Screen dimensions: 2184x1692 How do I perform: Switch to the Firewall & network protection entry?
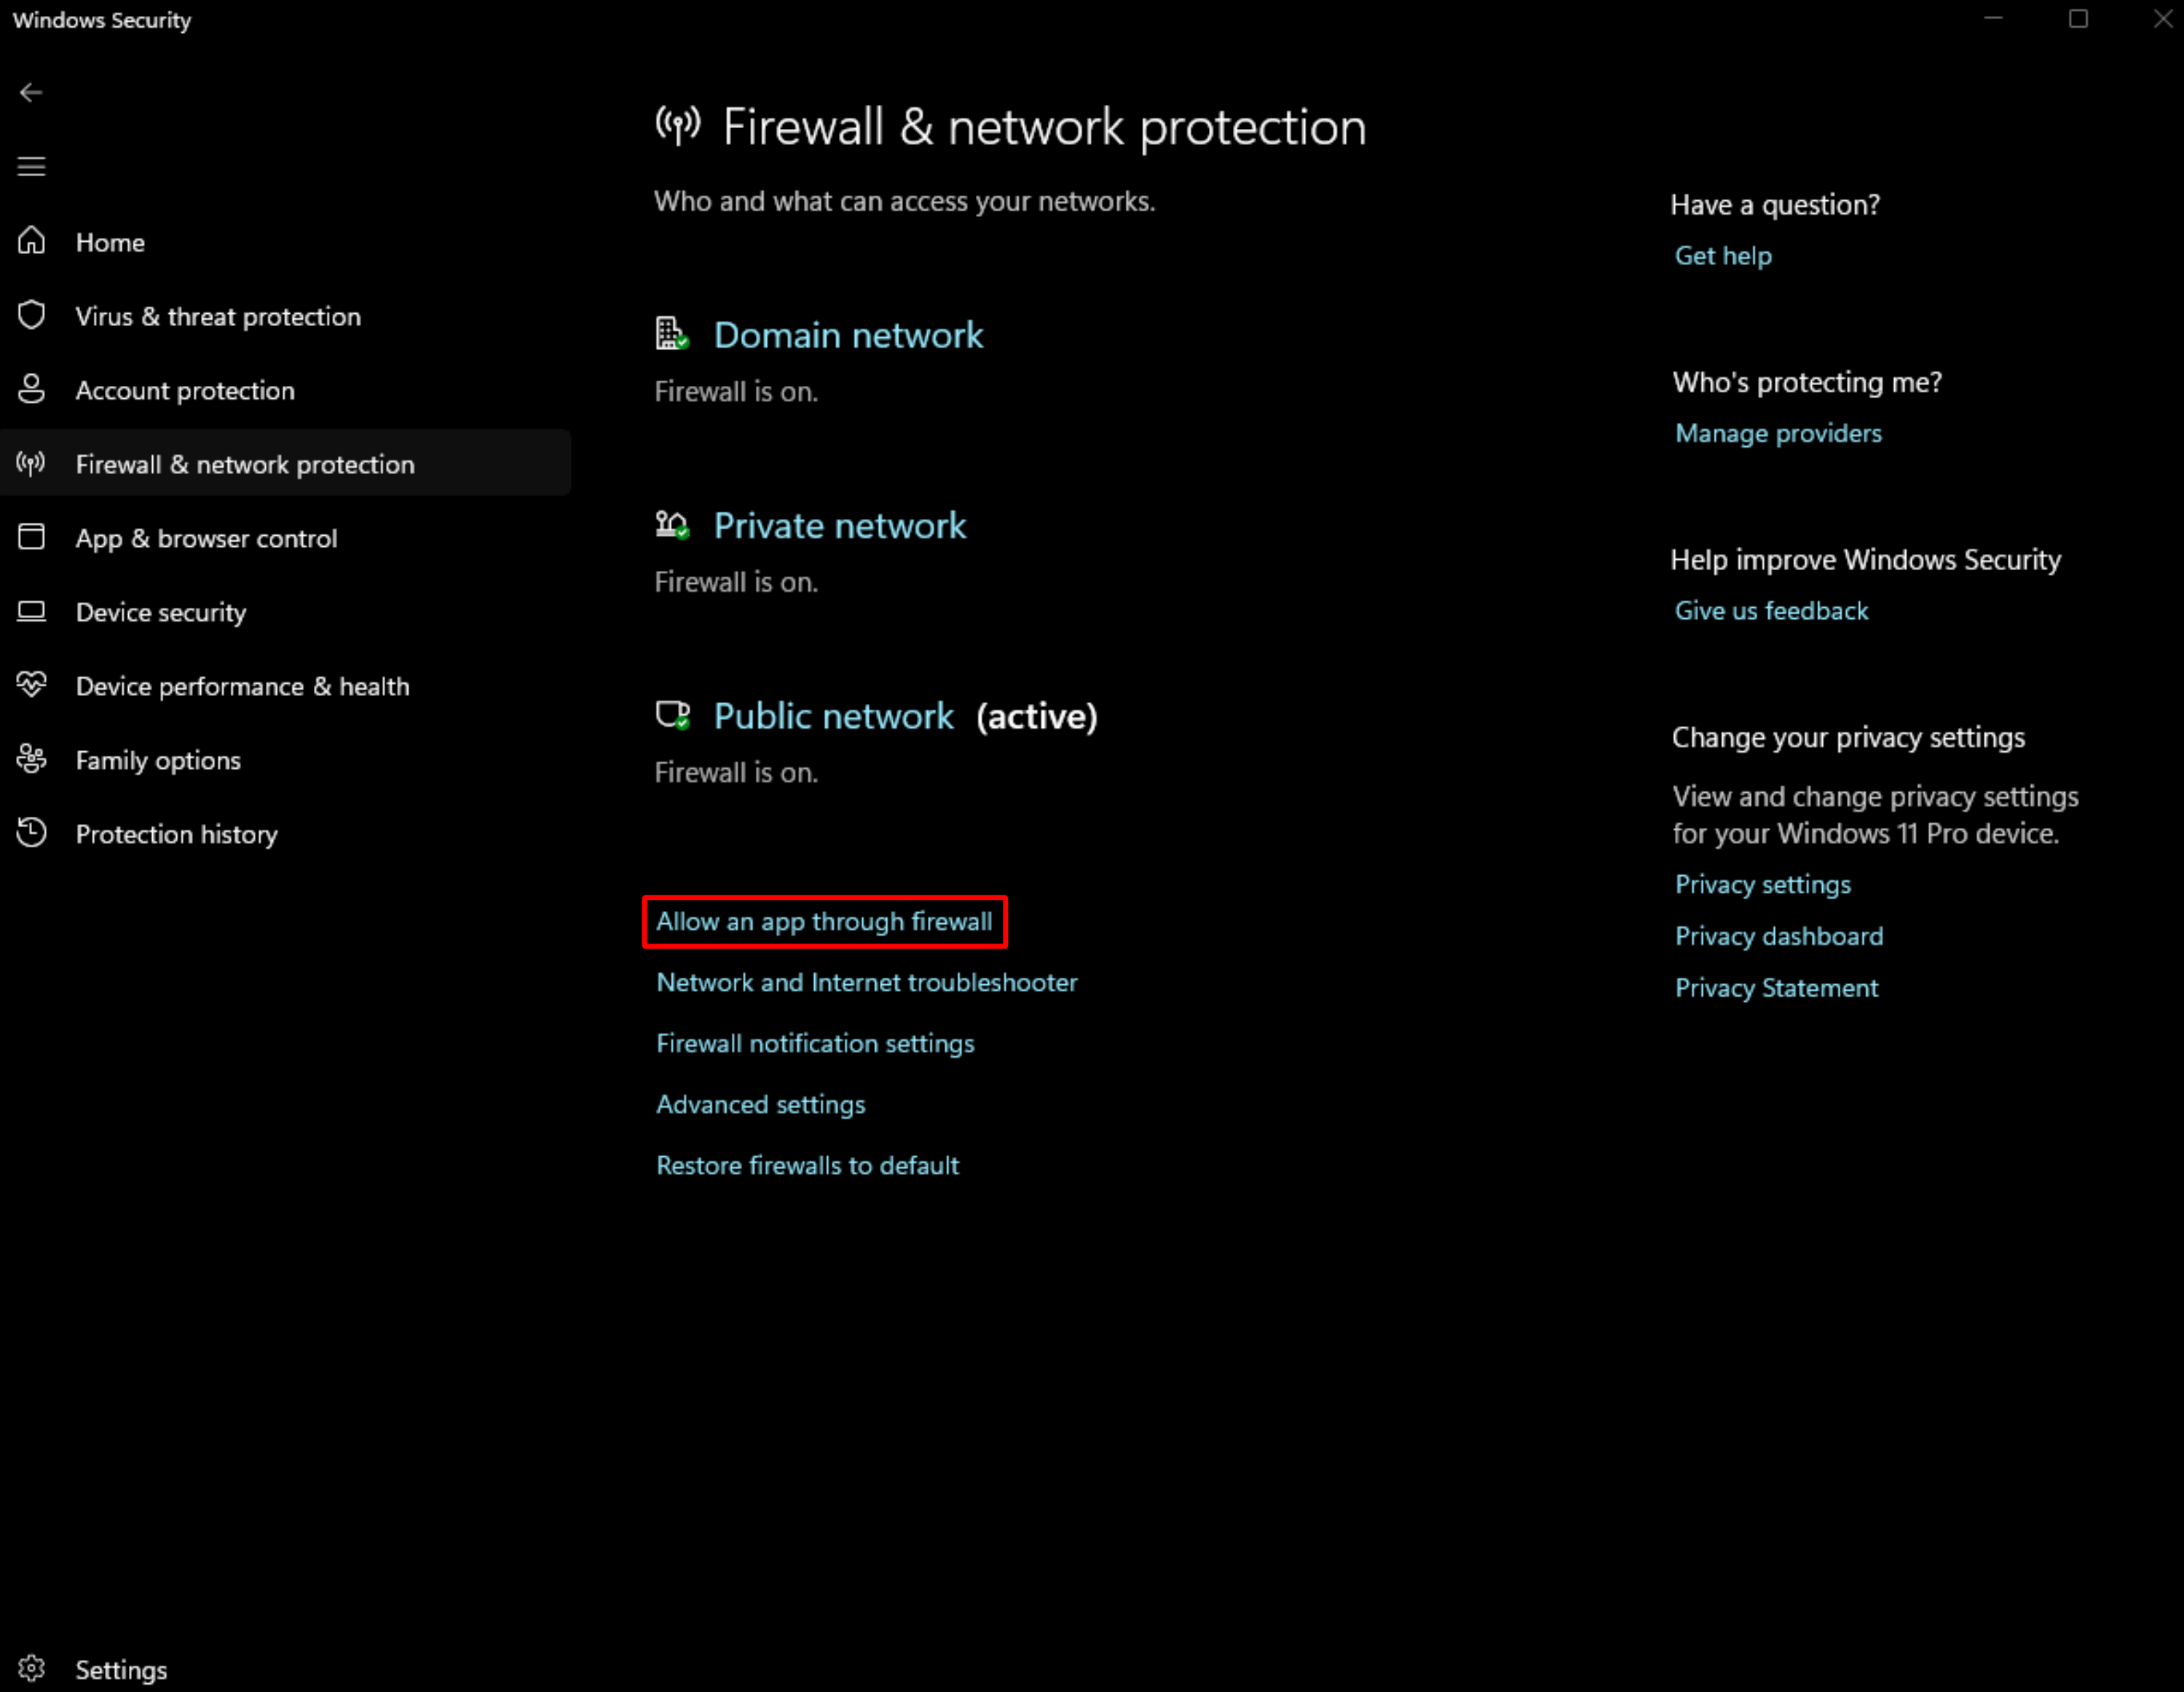(245, 464)
